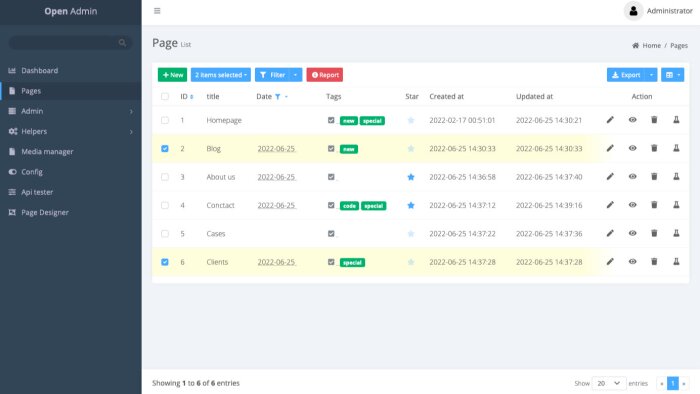Screen dimensions: 700x394
Task: Click the Administrator avatar icon
Action: pyautogui.click(x=633, y=11)
